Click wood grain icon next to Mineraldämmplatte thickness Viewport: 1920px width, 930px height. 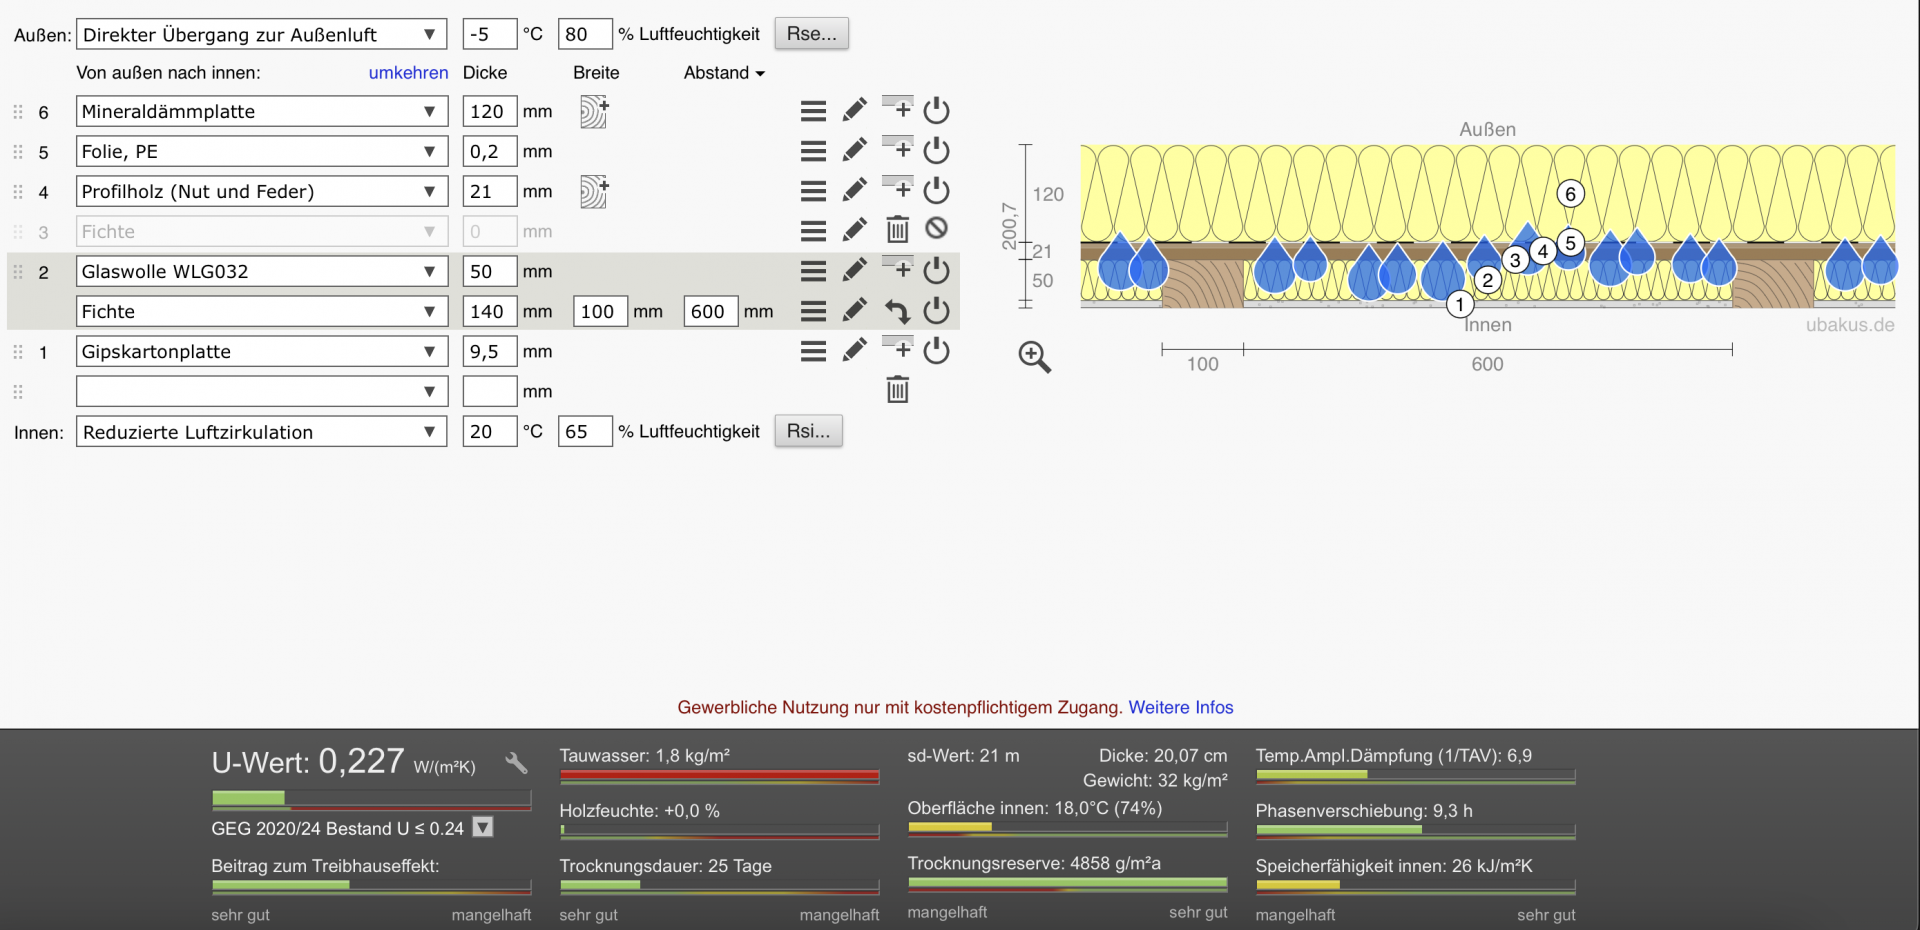pyautogui.click(x=594, y=111)
